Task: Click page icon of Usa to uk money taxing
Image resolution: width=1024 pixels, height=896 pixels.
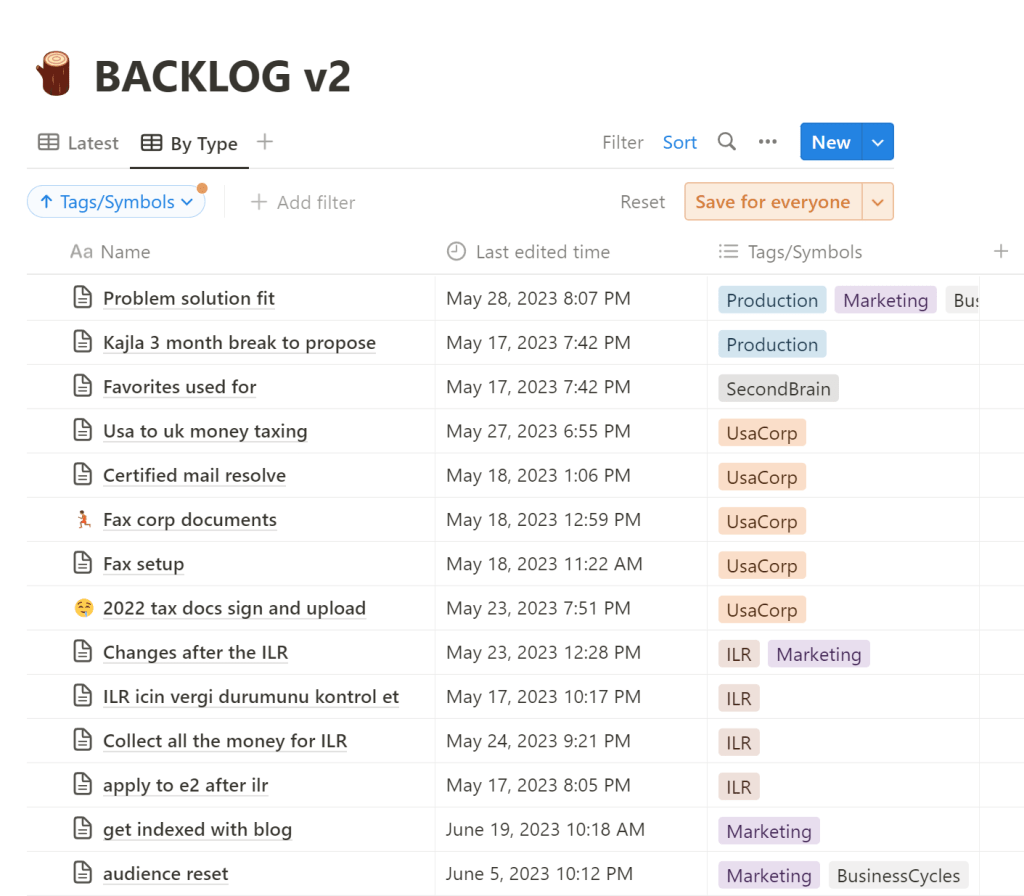Action: (x=82, y=431)
